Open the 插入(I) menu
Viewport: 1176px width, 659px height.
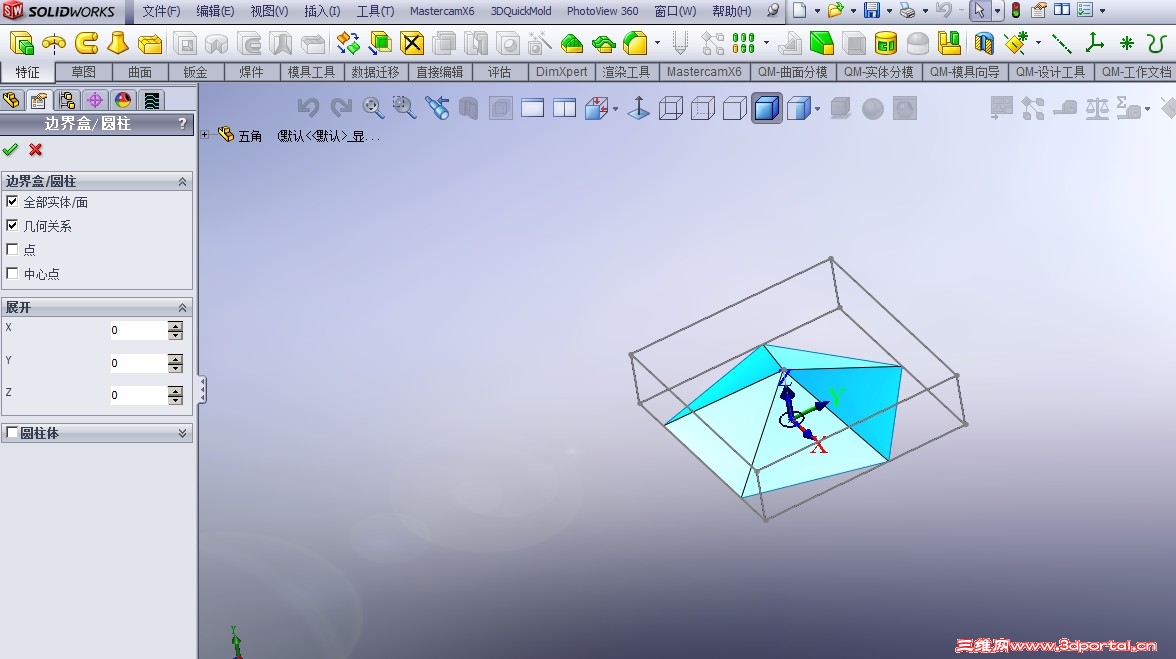[x=322, y=11]
